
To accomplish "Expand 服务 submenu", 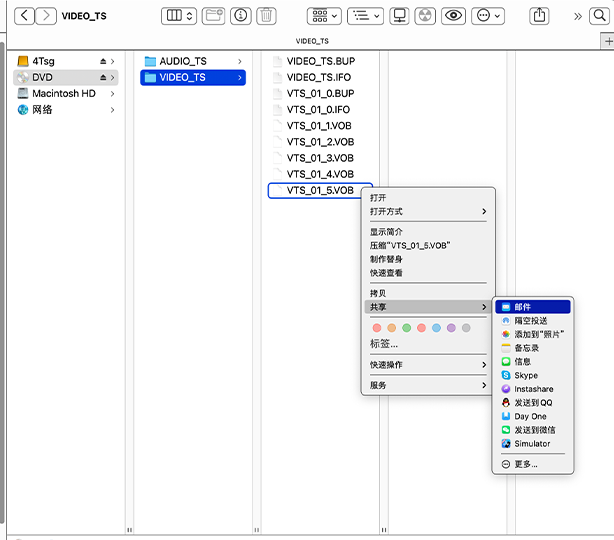I will 428,385.
